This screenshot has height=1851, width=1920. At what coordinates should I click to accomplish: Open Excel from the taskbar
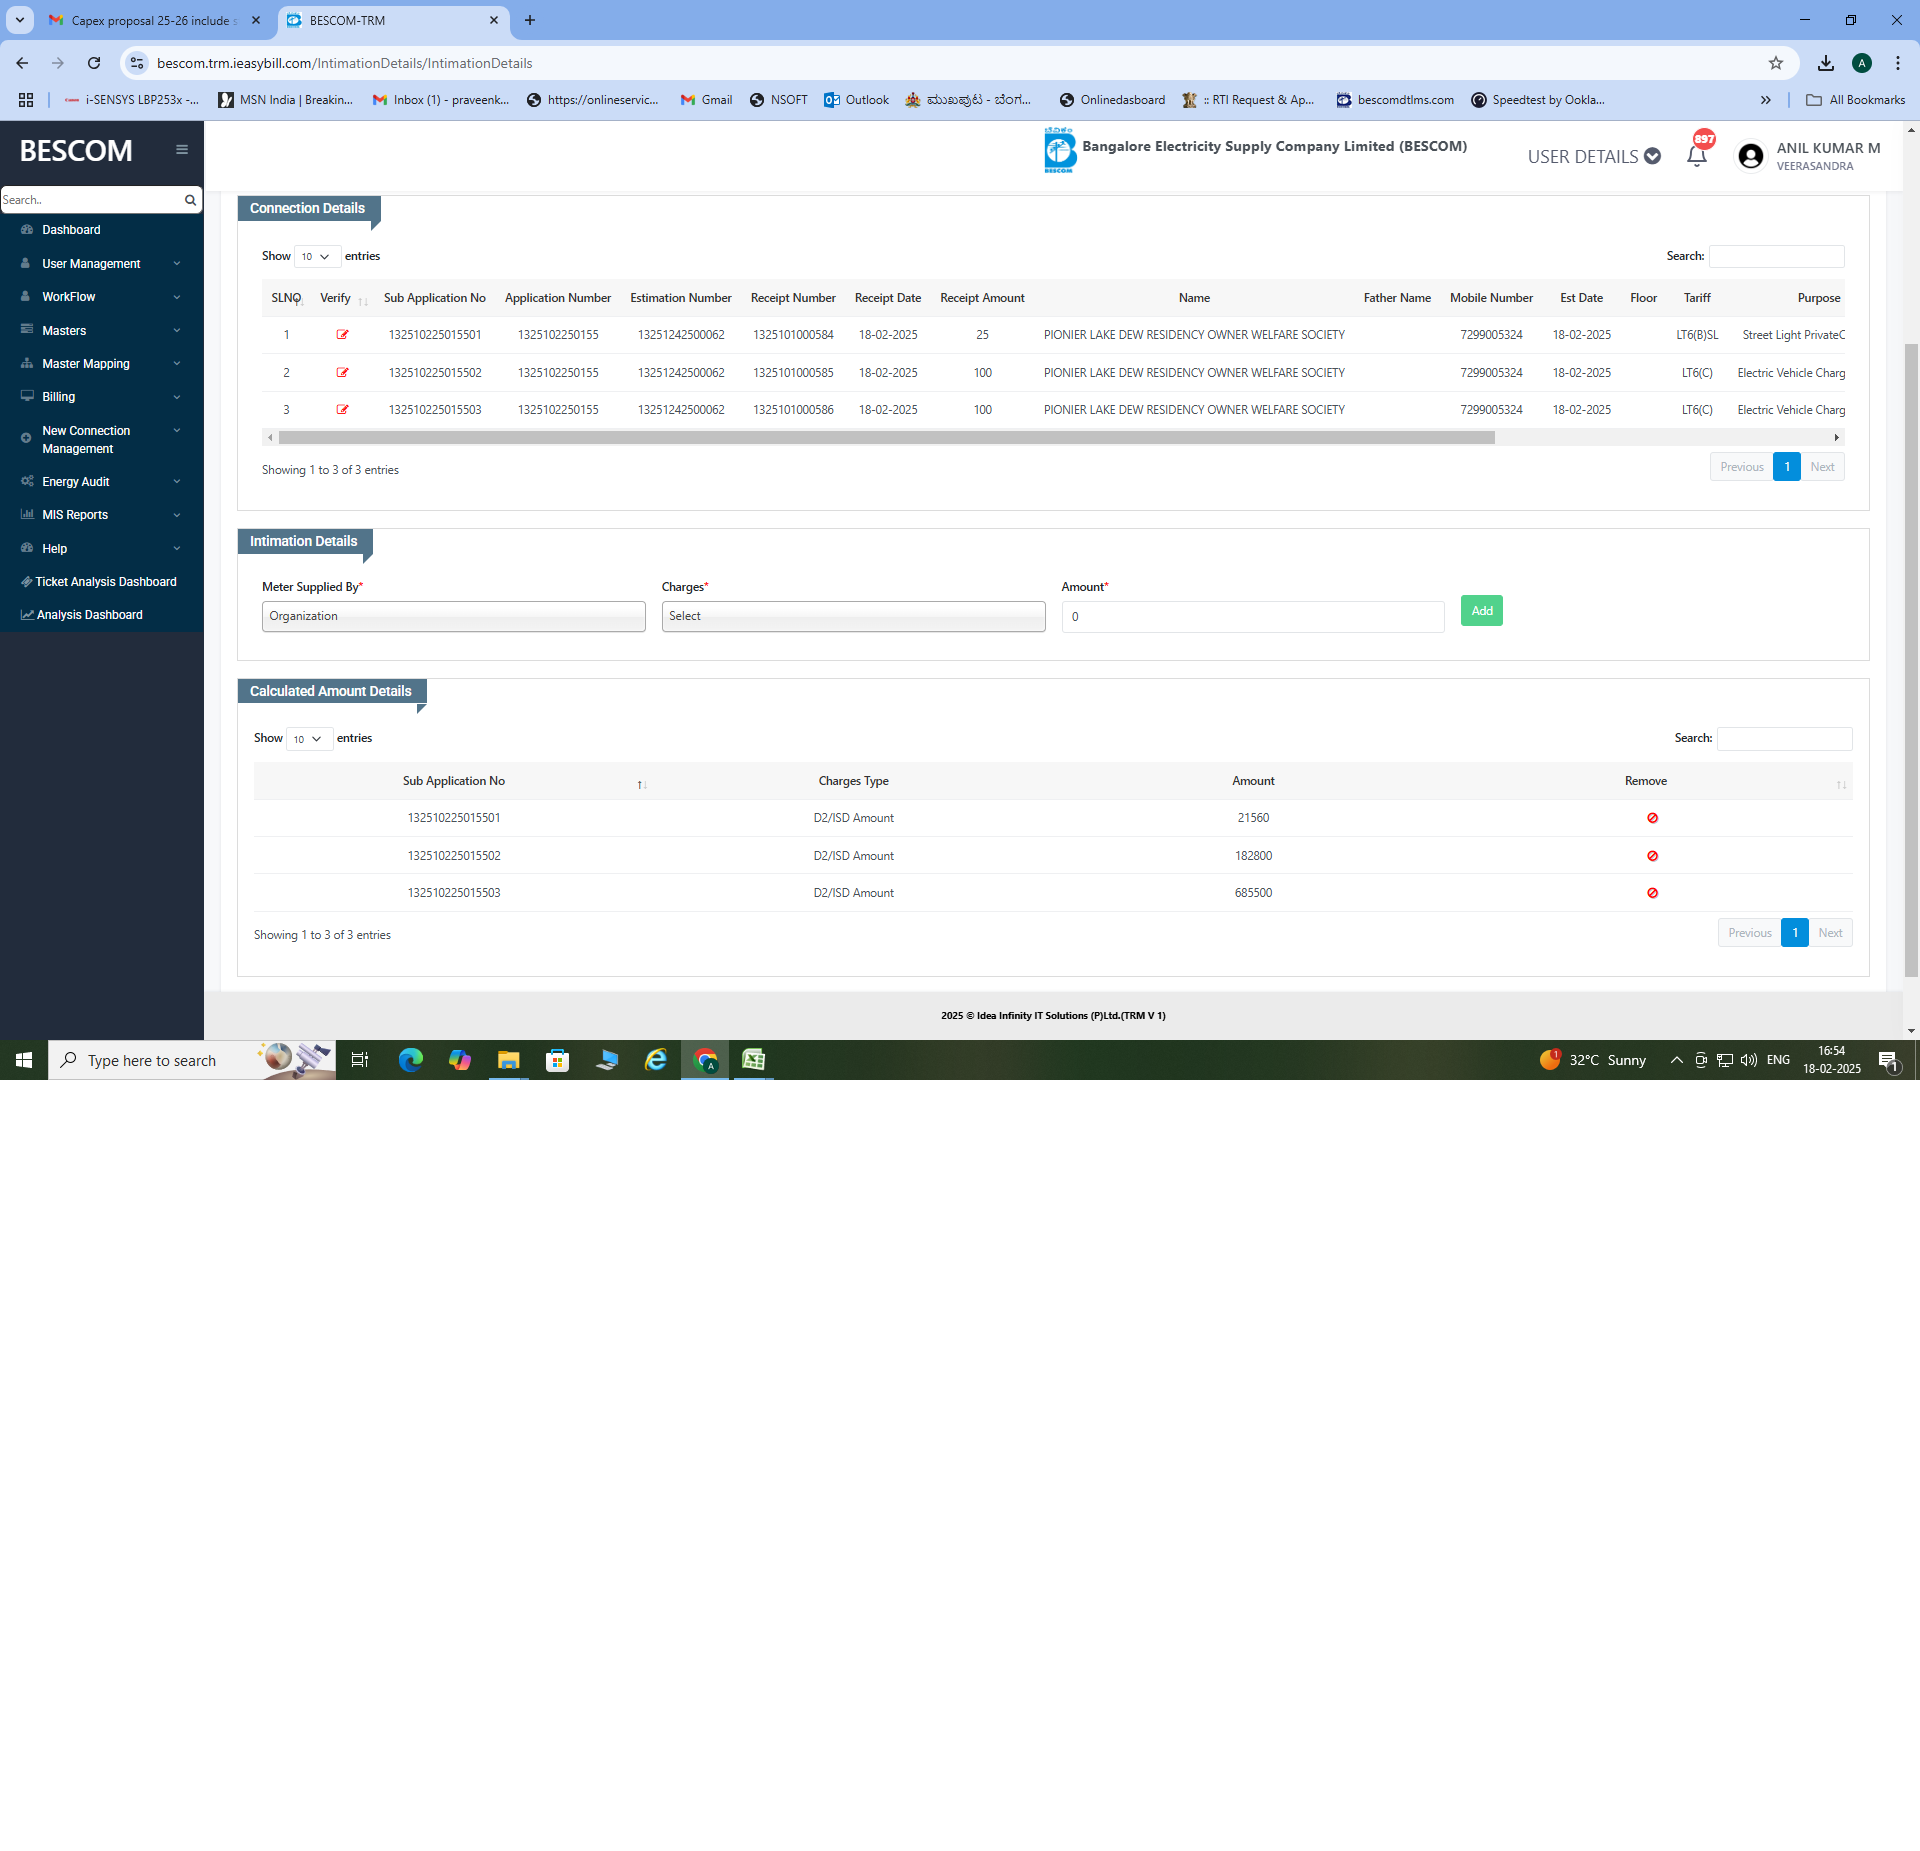(754, 1060)
